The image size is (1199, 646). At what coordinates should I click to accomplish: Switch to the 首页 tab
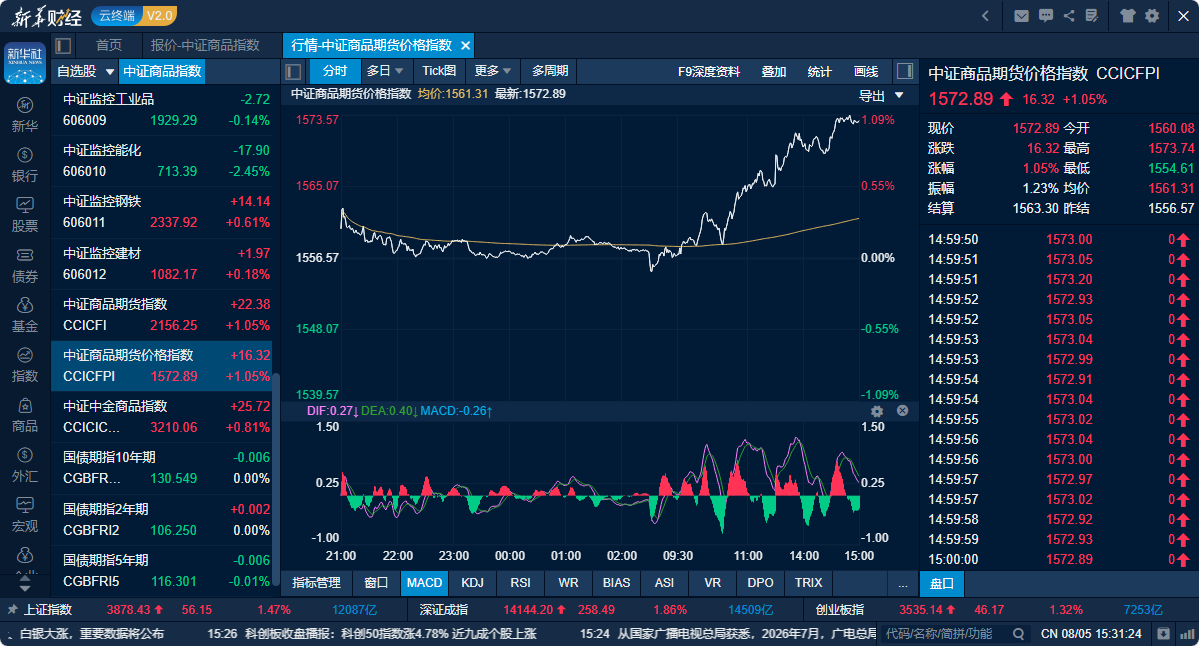pyautogui.click(x=109, y=45)
